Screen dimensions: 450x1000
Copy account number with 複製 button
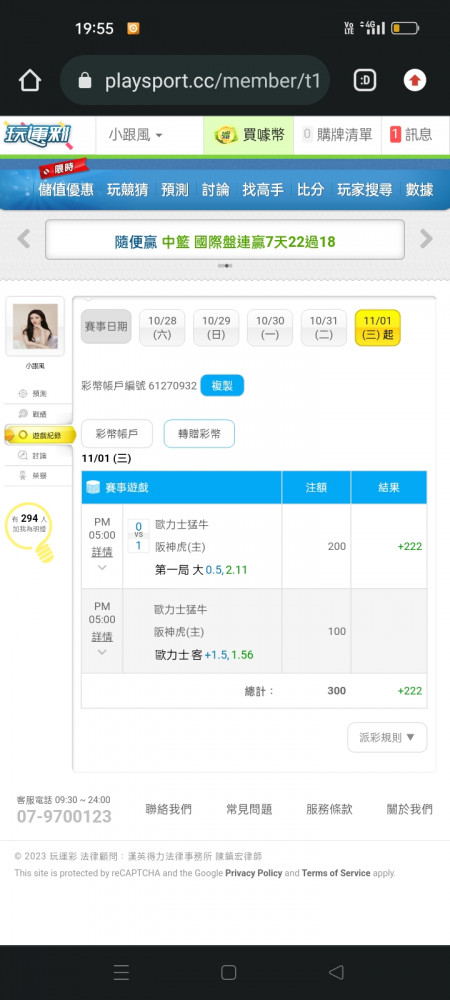coord(222,385)
